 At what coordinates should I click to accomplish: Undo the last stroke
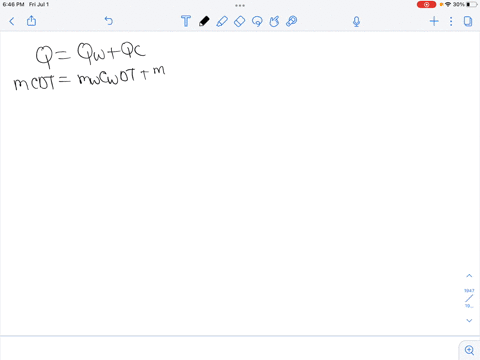tap(109, 21)
